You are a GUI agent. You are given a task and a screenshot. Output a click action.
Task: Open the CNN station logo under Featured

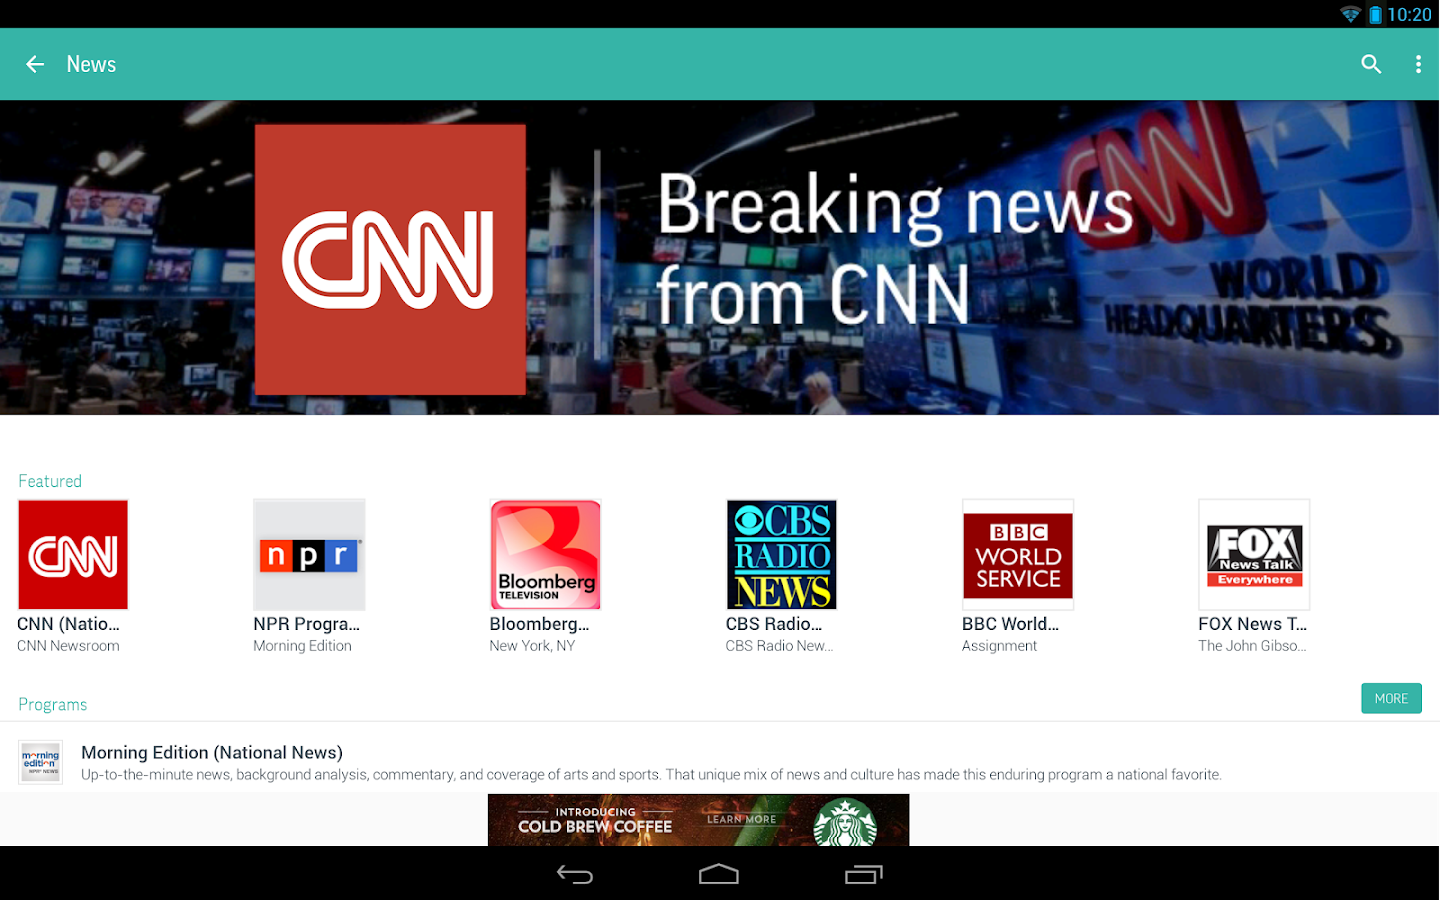[73, 555]
